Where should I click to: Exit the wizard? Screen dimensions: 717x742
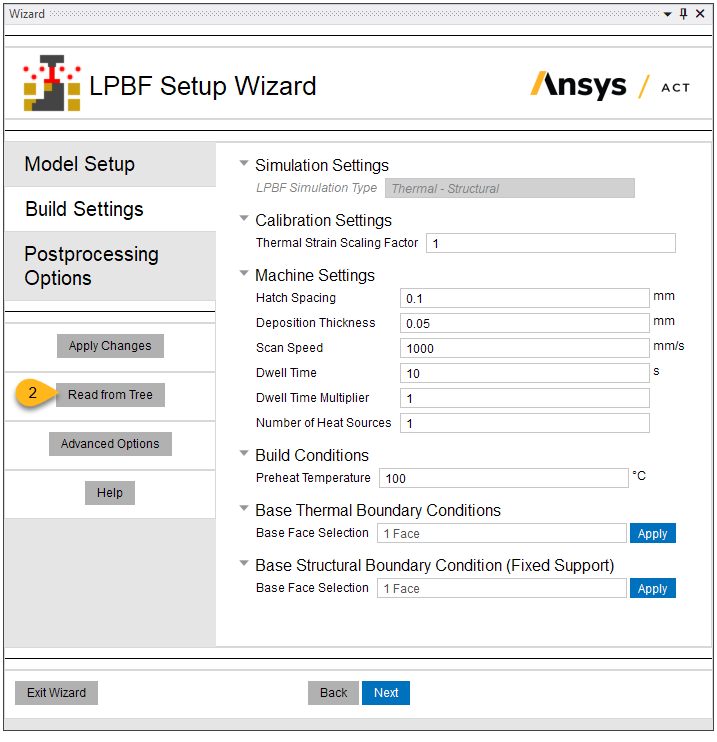click(56, 693)
